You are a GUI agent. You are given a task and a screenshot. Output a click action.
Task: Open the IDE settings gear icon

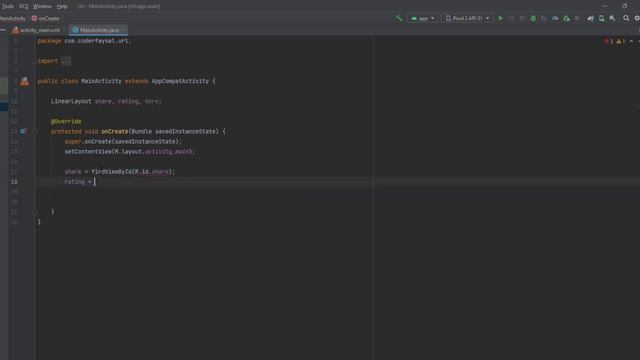[637, 18]
